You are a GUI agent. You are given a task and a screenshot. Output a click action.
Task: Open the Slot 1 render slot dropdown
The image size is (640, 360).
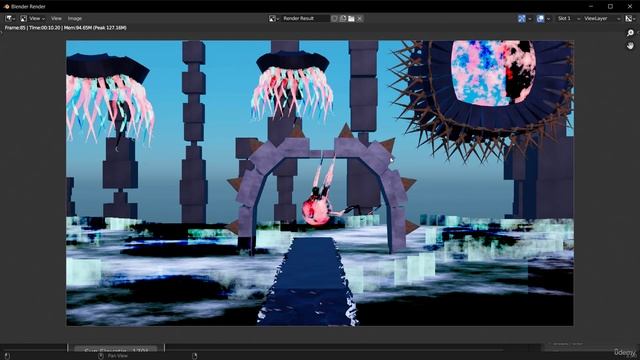click(568, 18)
